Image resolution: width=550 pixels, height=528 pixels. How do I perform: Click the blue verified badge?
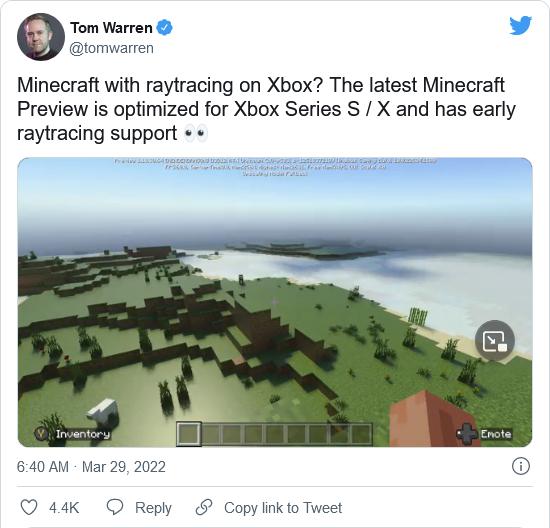pos(164,28)
